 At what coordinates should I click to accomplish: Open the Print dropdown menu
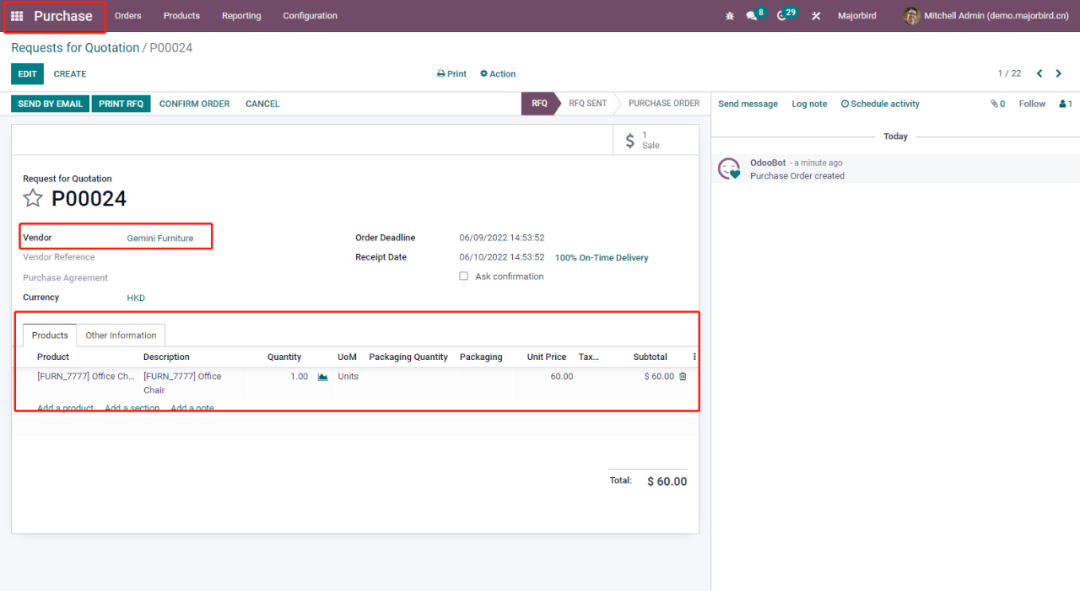452,74
